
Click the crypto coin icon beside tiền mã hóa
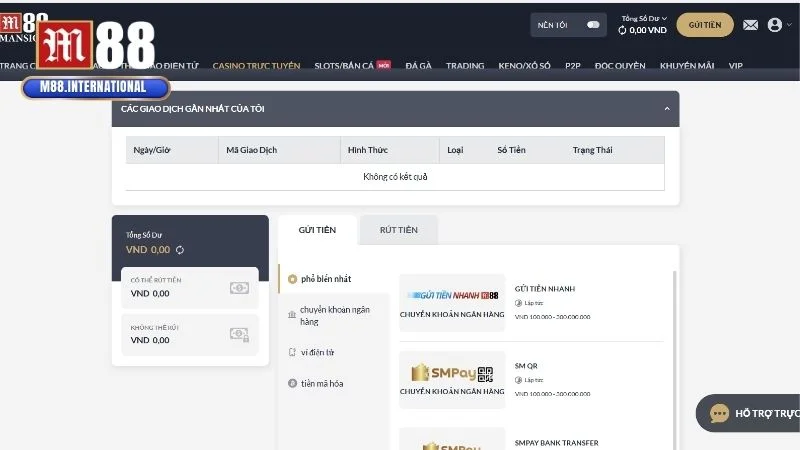point(292,383)
